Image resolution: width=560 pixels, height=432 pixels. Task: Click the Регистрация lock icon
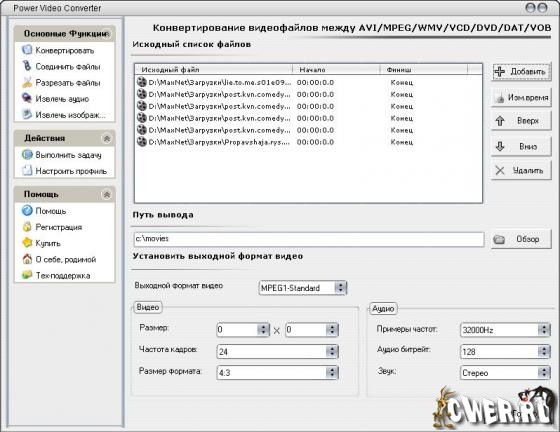click(x=27, y=227)
